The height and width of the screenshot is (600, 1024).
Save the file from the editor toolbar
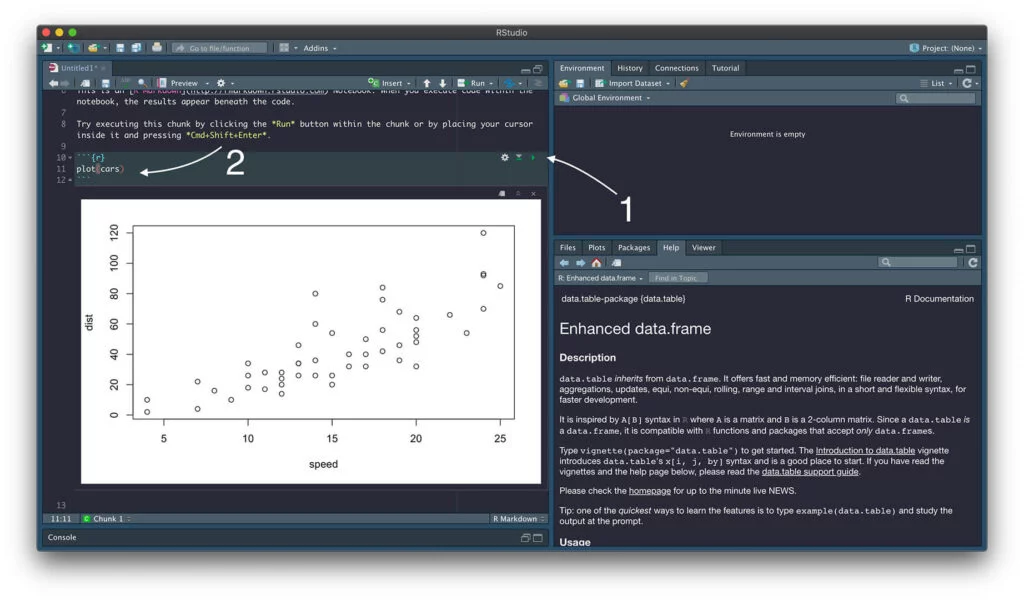coord(106,84)
